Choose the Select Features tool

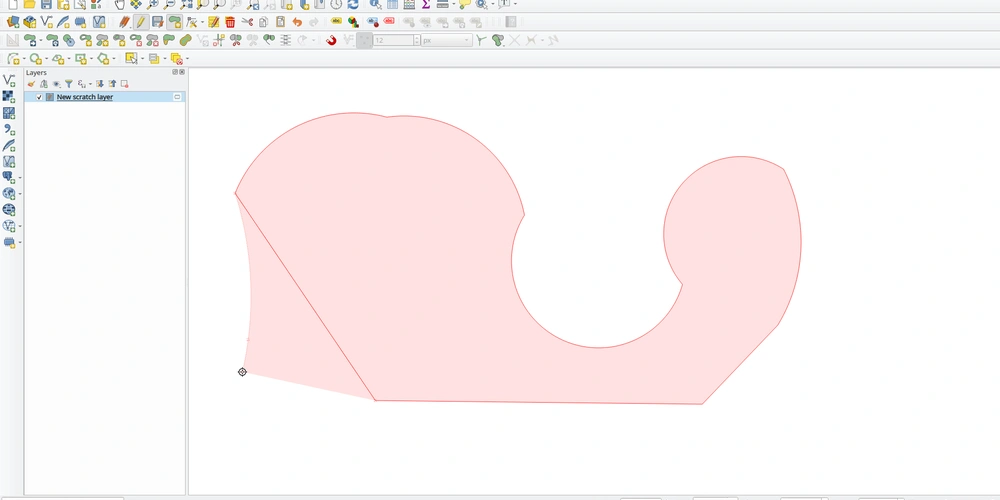131,58
